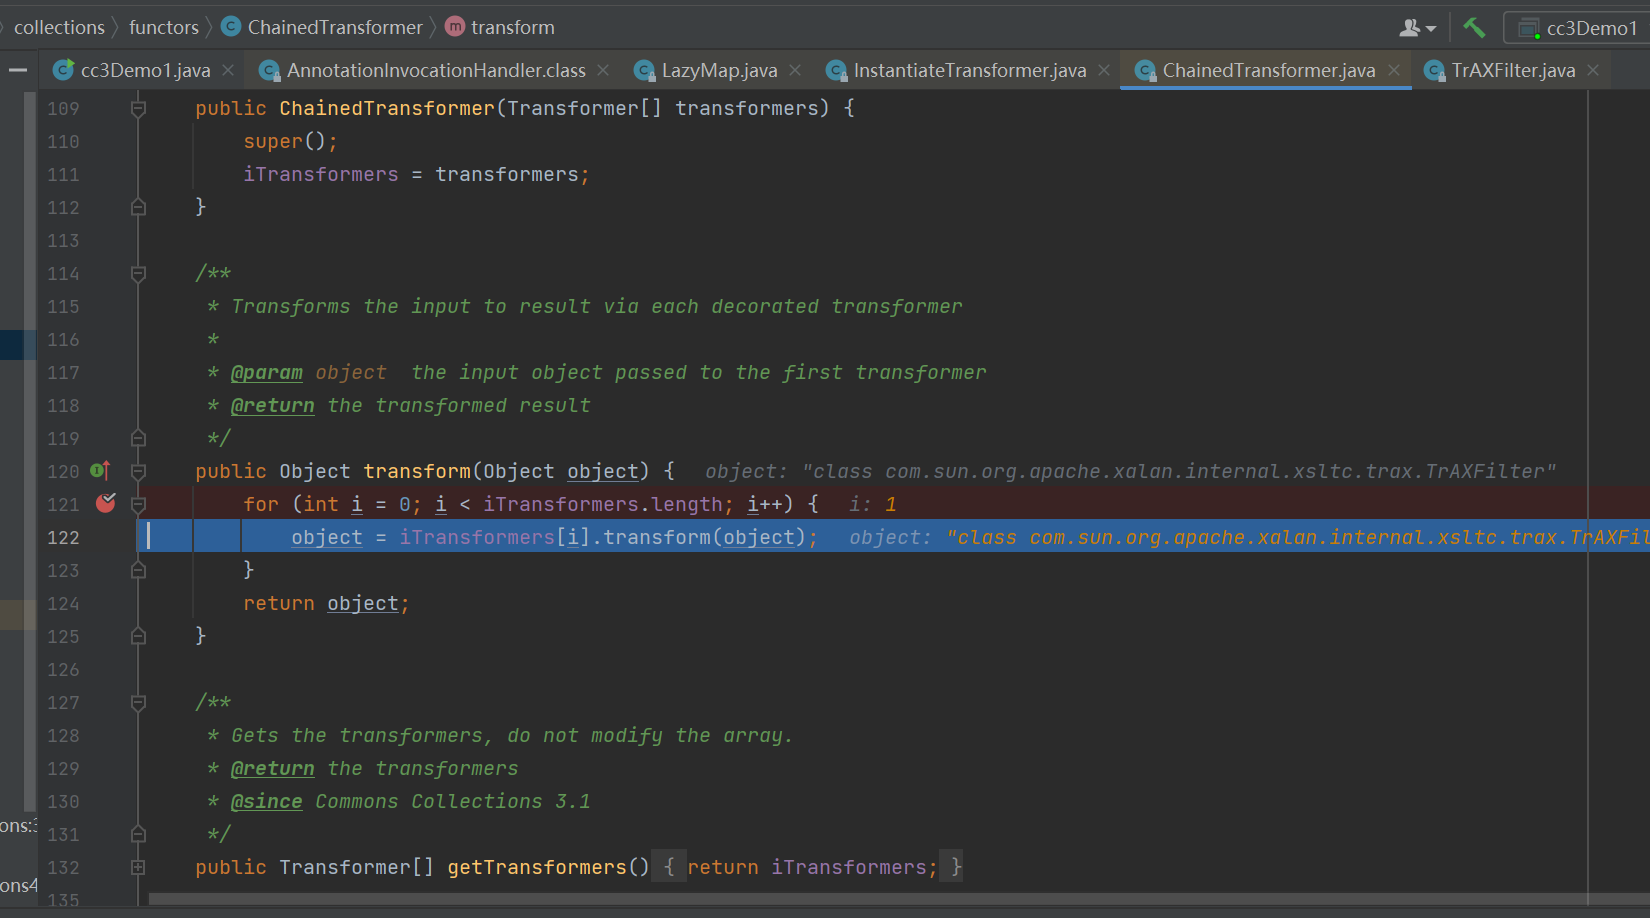Screen dimensions: 1650x918
Task: Click '@since' tag on line 130
Action: [x=266, y=801]
